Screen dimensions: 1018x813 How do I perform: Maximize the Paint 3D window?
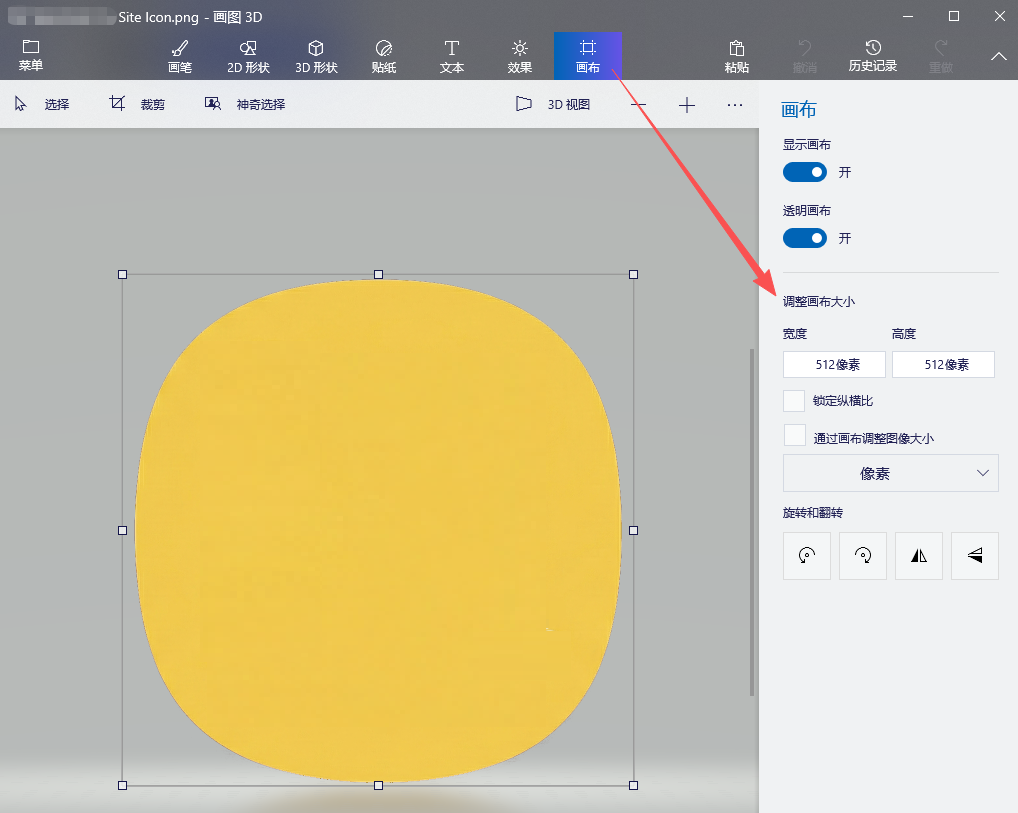tap(954, 16)
